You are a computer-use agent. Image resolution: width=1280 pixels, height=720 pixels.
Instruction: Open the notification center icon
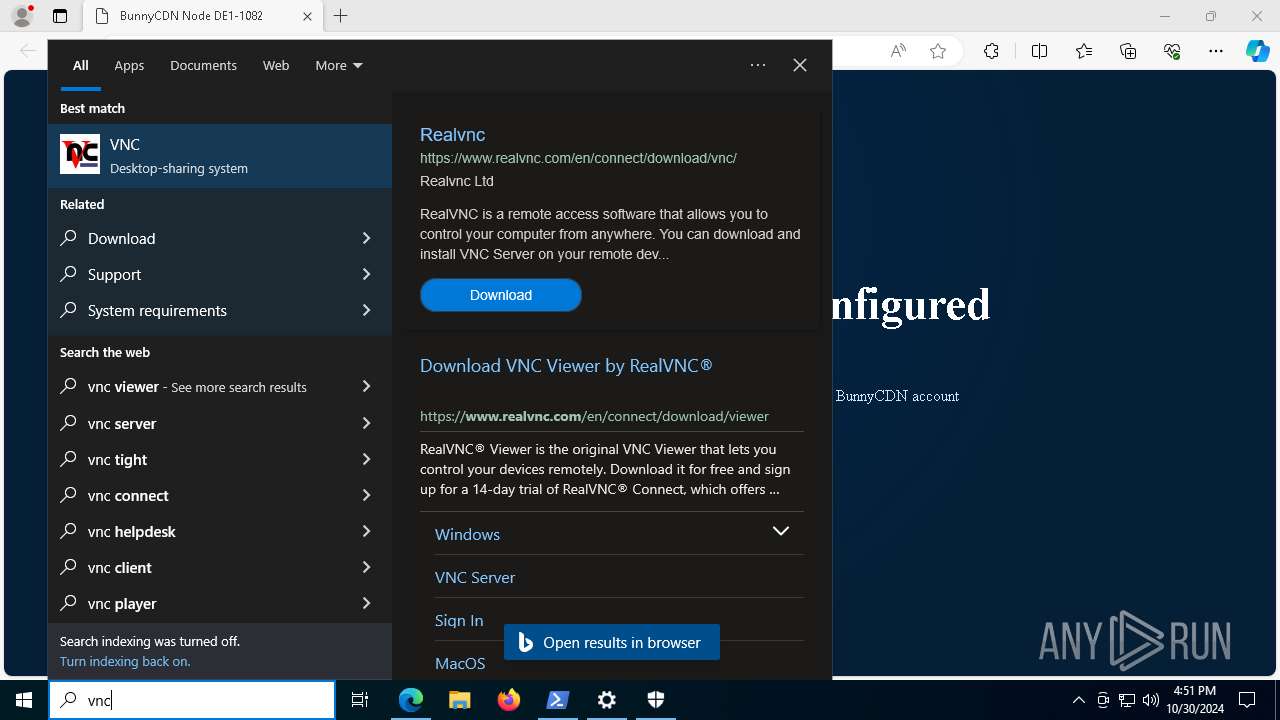point(1247,700)
